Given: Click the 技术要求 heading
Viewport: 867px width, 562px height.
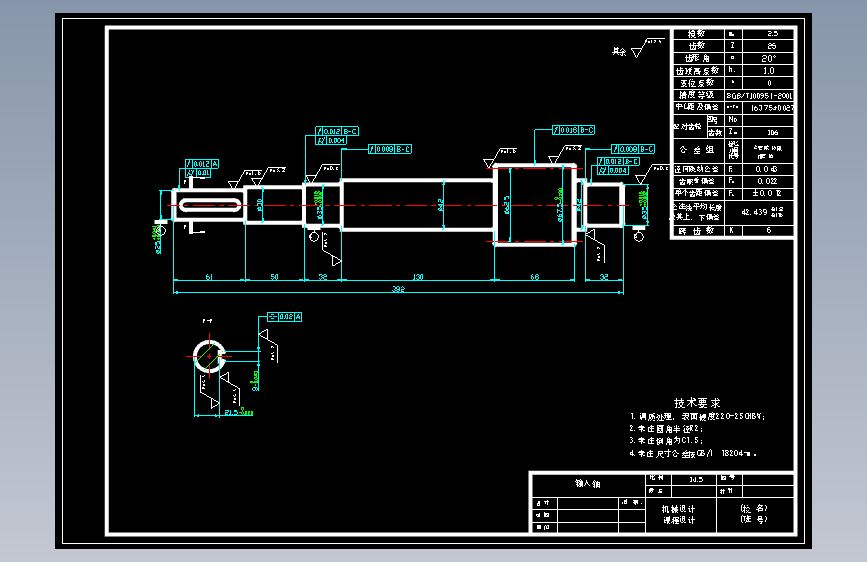Looking at the screenshot, I should click(x=697, y=403).
